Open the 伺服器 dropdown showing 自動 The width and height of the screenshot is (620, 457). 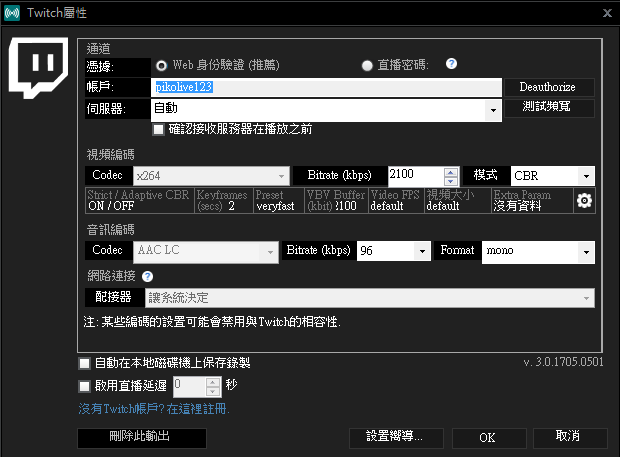coord(326,110)
